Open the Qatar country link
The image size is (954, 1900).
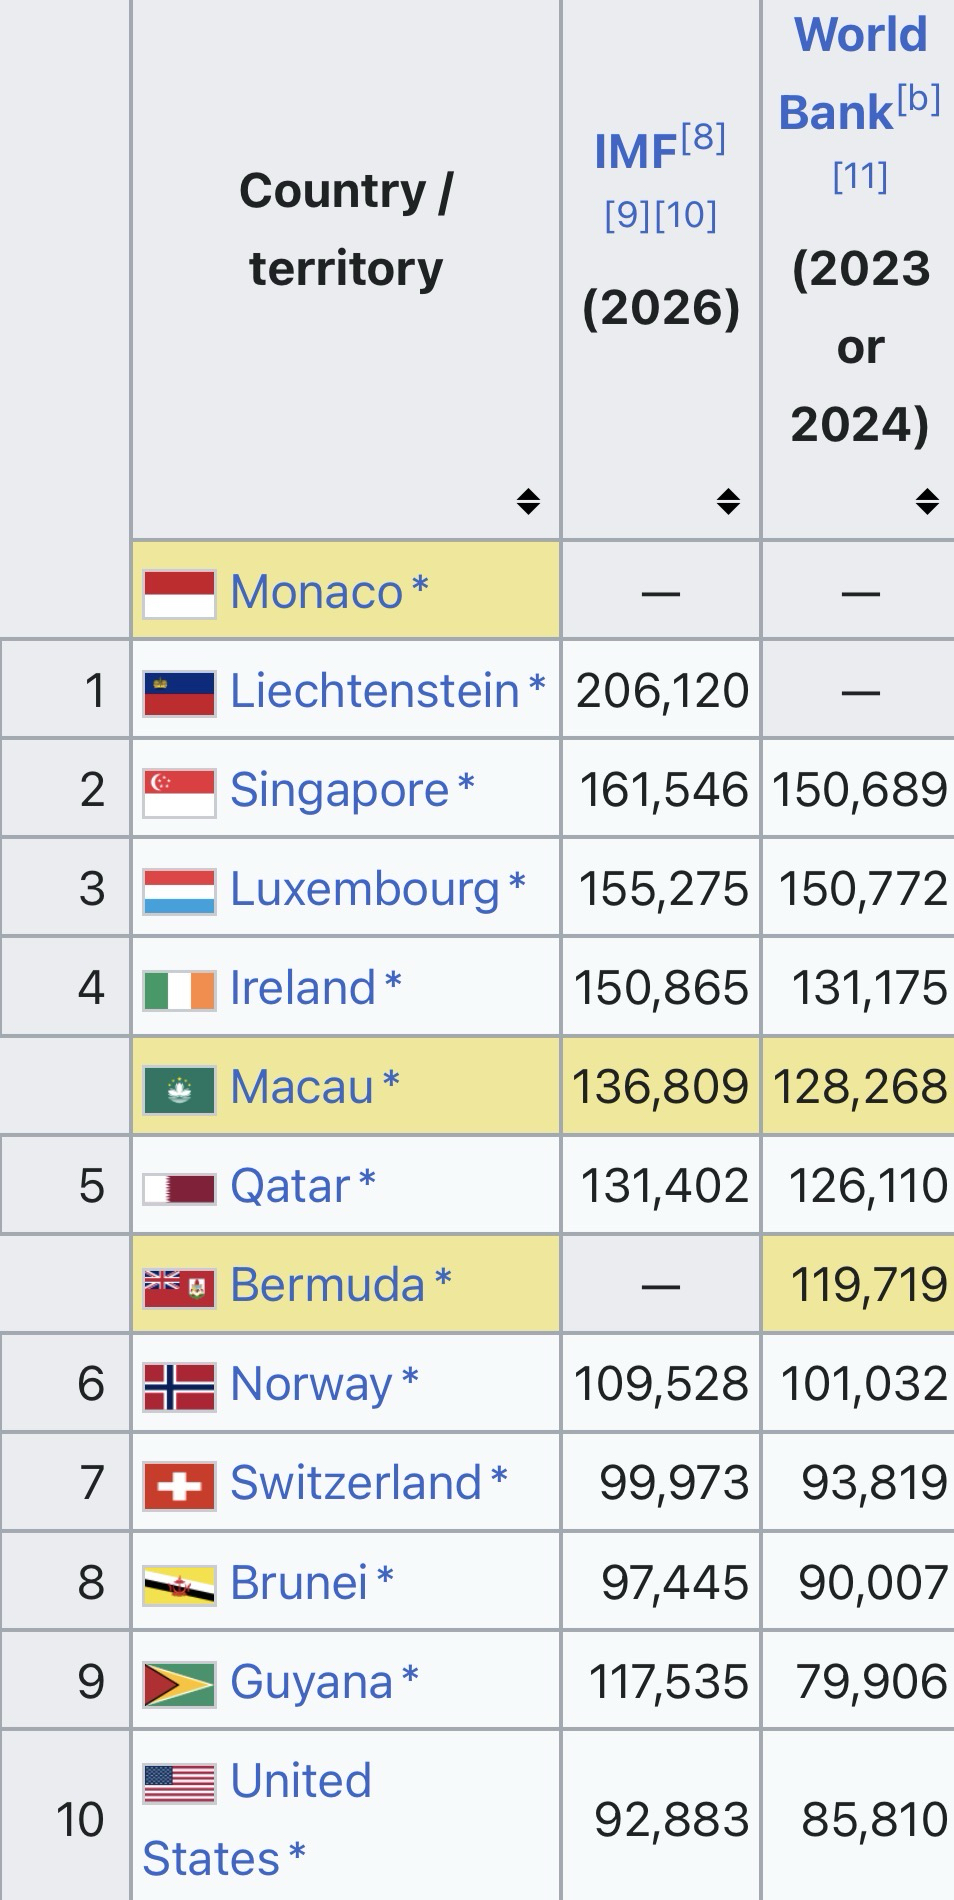(x=290, y=1187)
